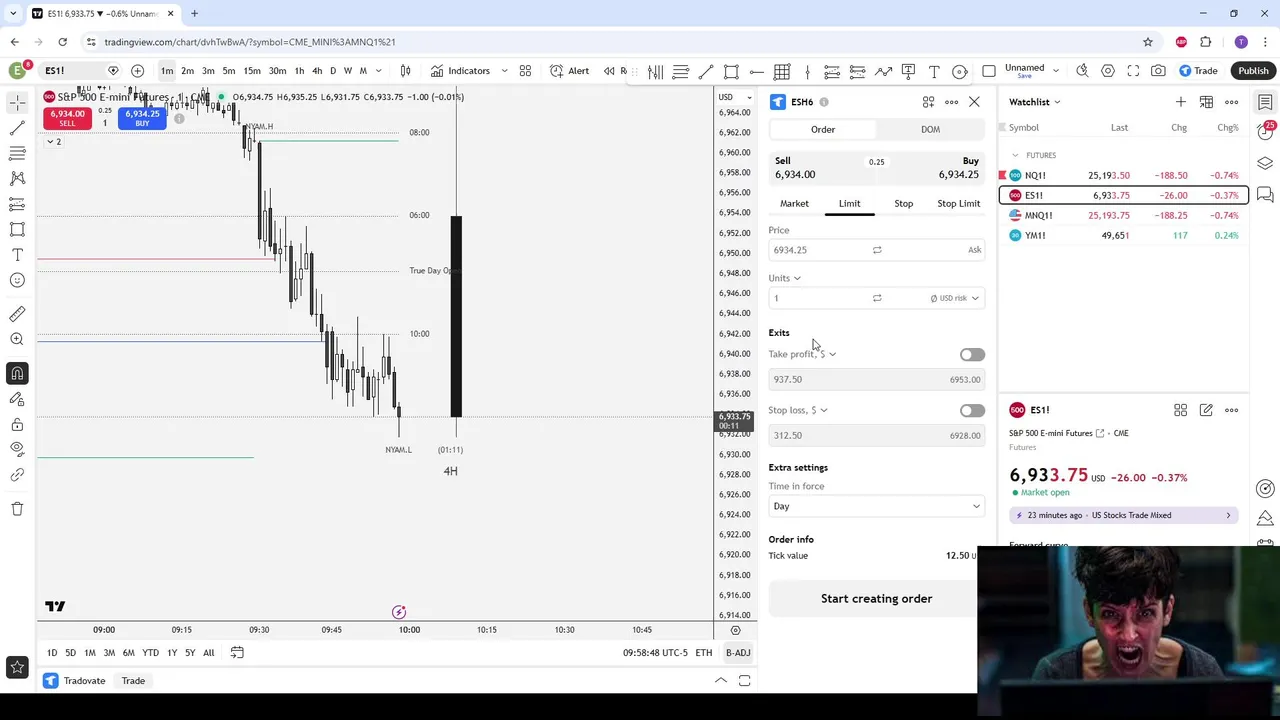Select the YM1! row in the watchlist
Screen dimensions: 1280x720
pos(1124,236)
